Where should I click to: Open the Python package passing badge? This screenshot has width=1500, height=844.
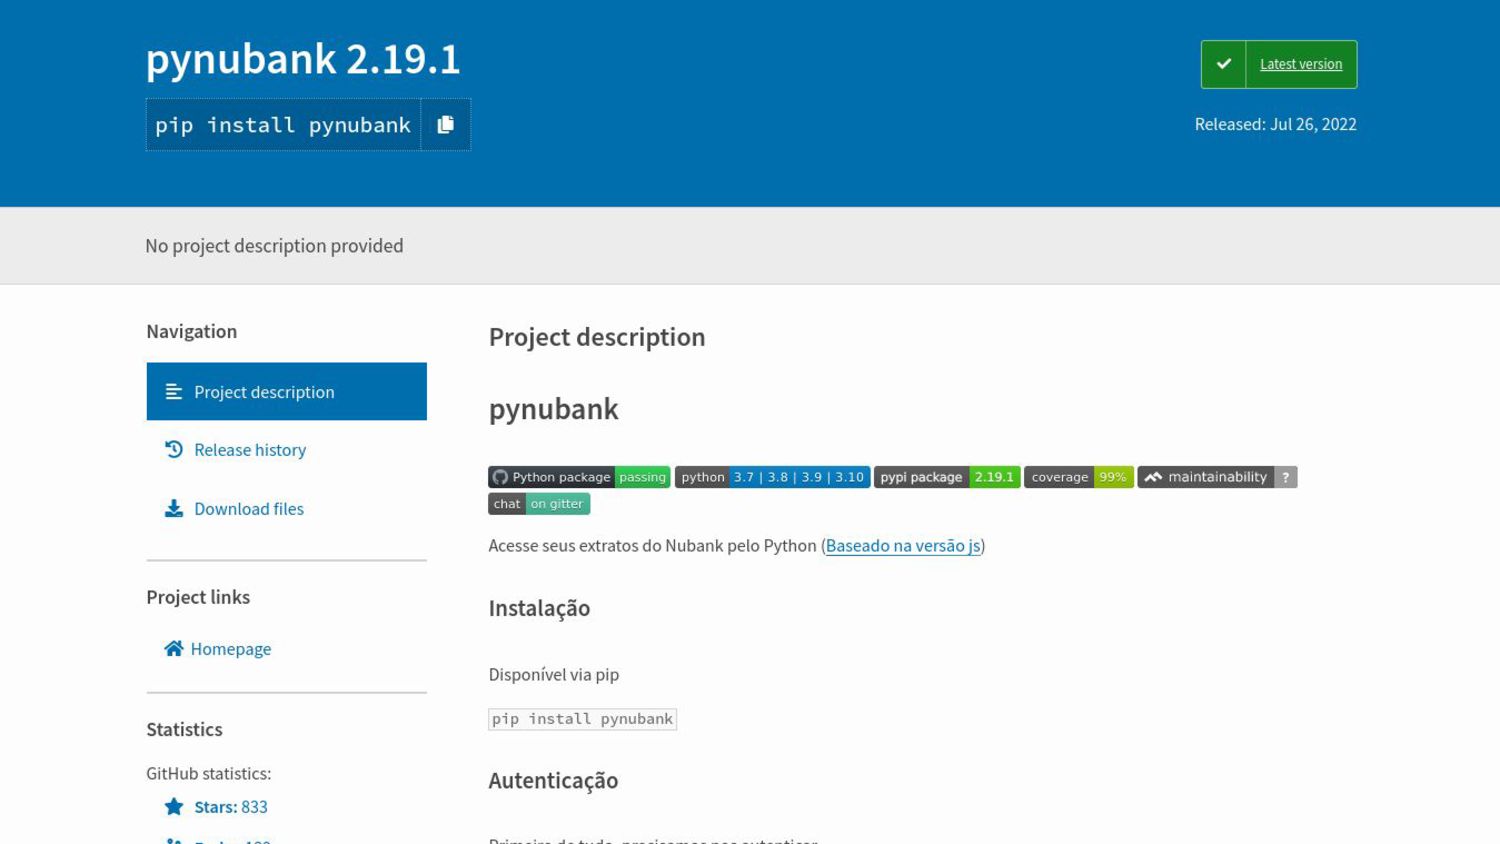coord(579,477)
